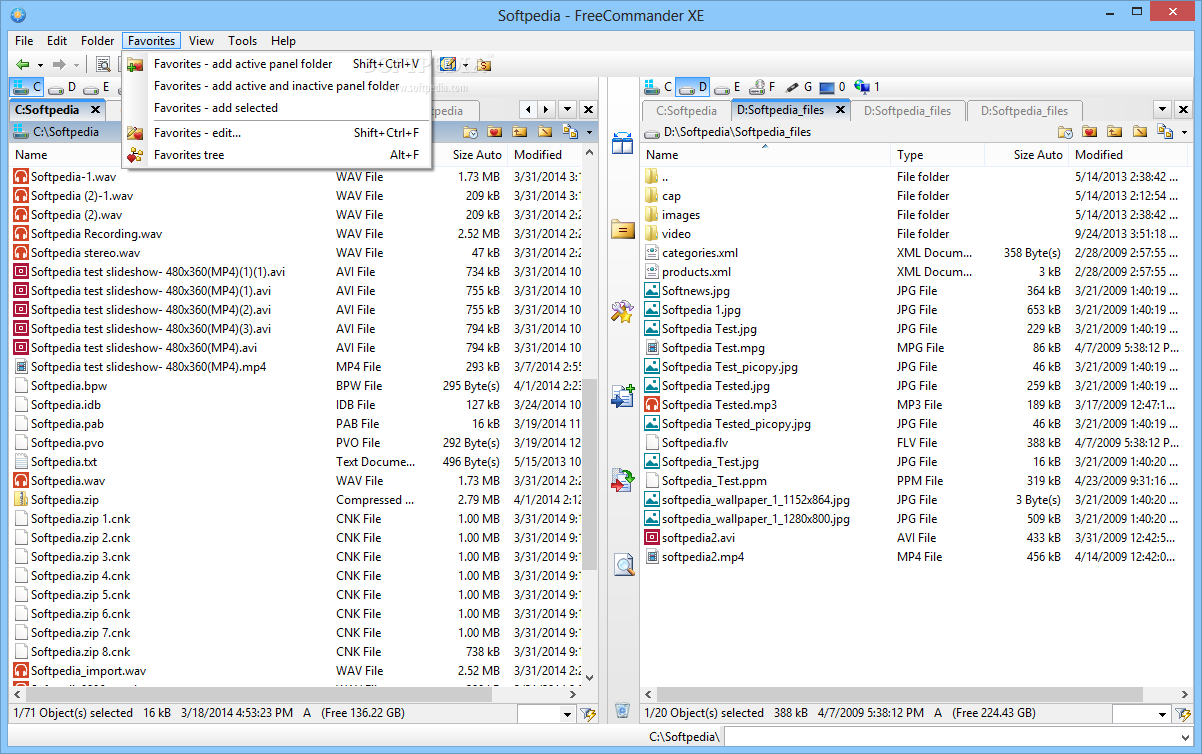
Task: Click the splitter yellow folder equal icon
Action: [x=623, y=229]
